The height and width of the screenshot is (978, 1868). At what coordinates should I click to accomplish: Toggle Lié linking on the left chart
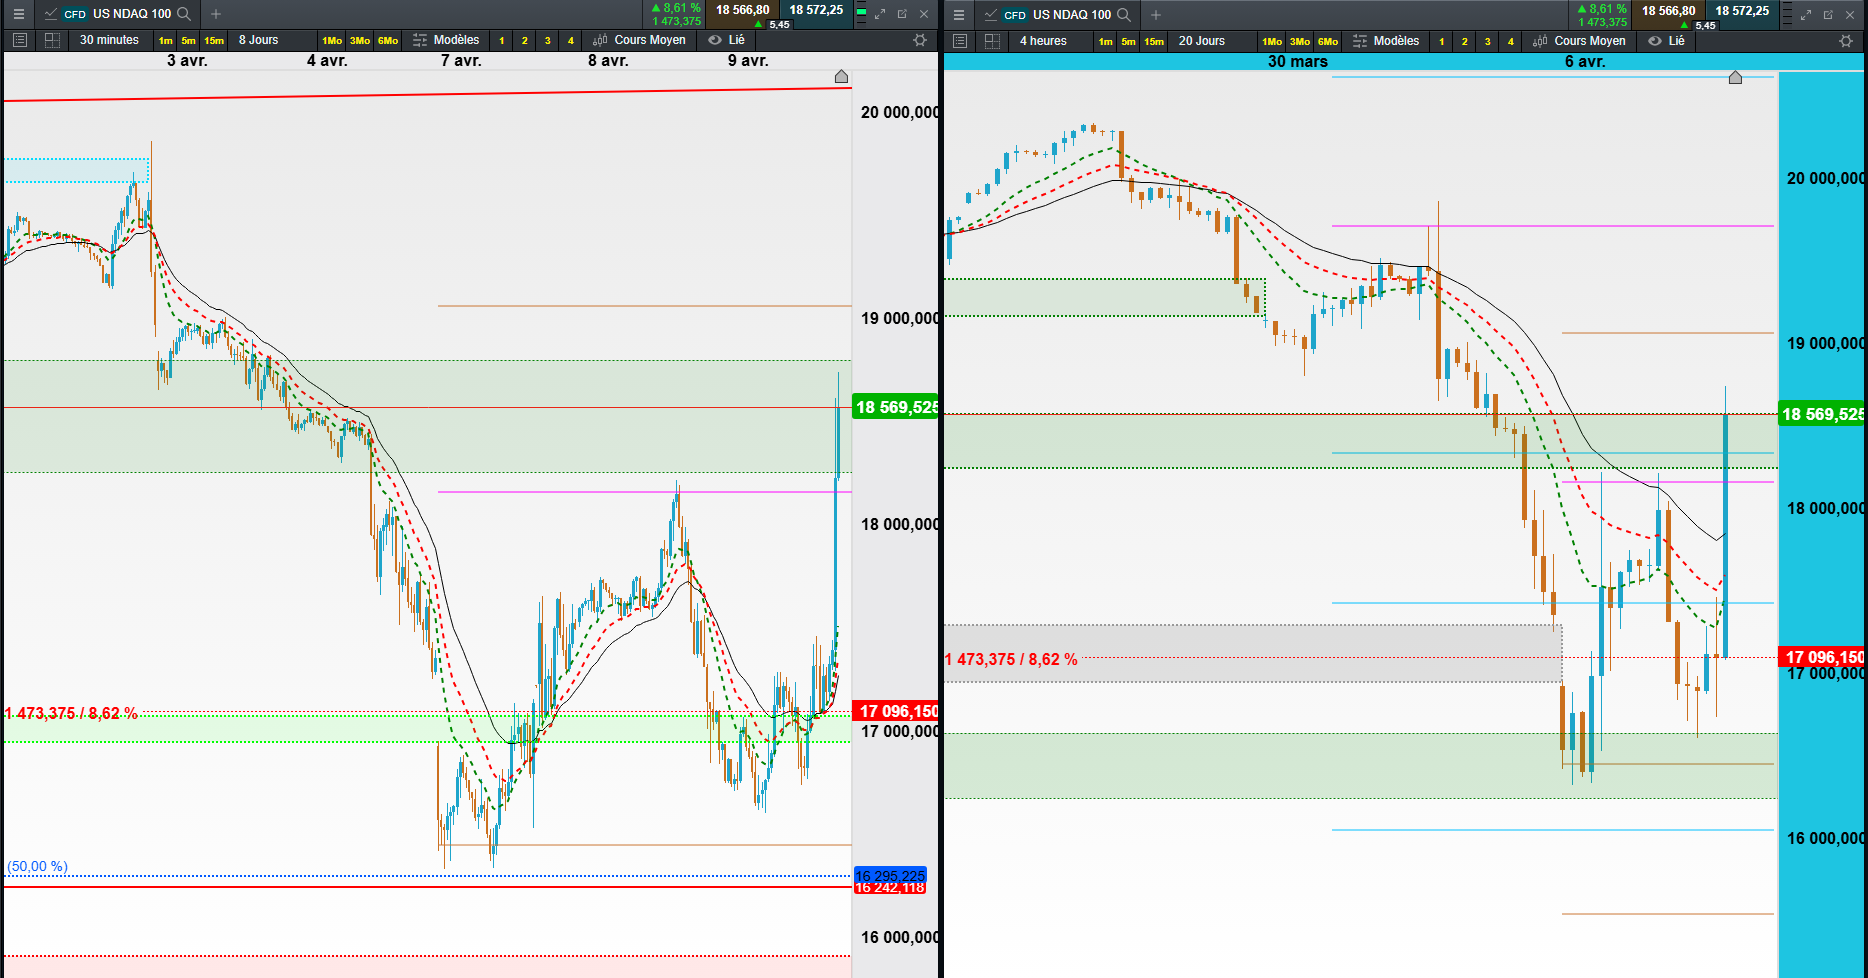[x=727, y=40]
